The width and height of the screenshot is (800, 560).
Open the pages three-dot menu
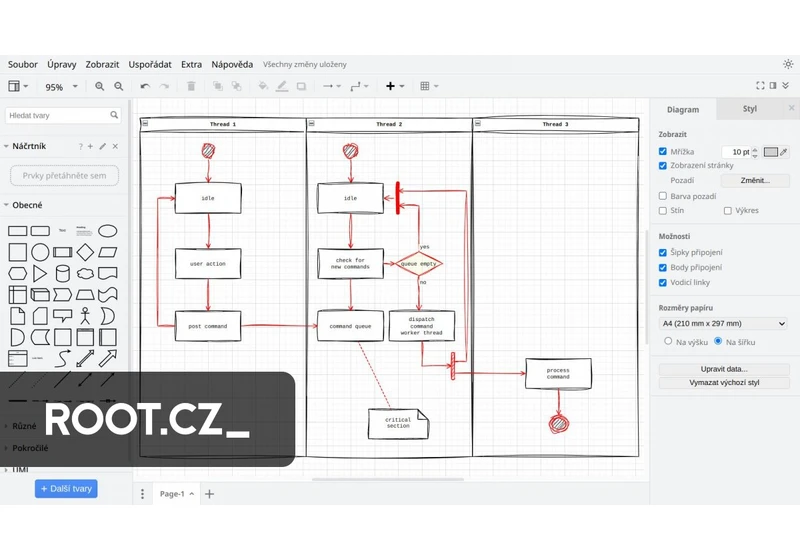pos(142,494)
